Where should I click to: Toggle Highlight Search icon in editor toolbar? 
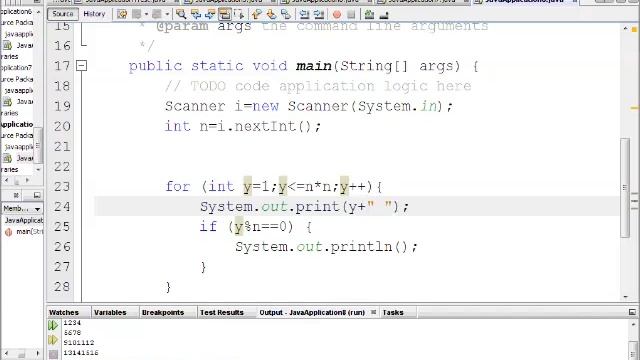[225, 14]
